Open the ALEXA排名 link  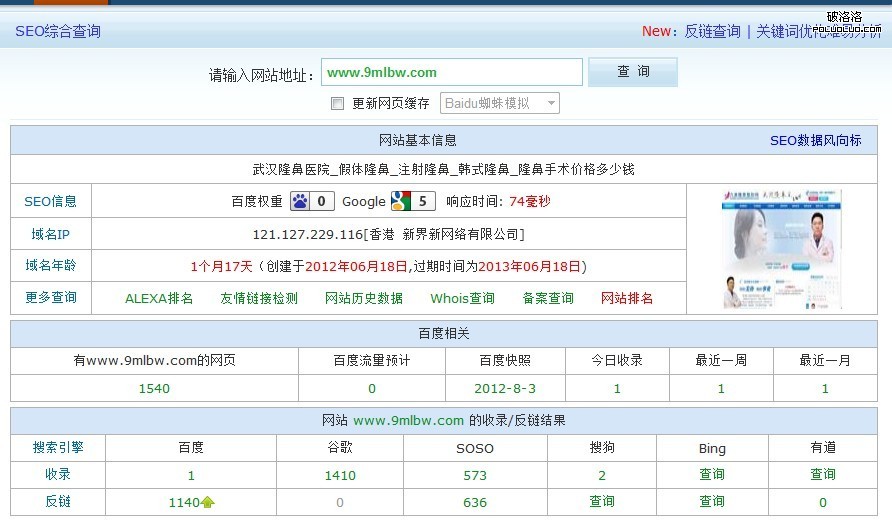coord(159,298)
